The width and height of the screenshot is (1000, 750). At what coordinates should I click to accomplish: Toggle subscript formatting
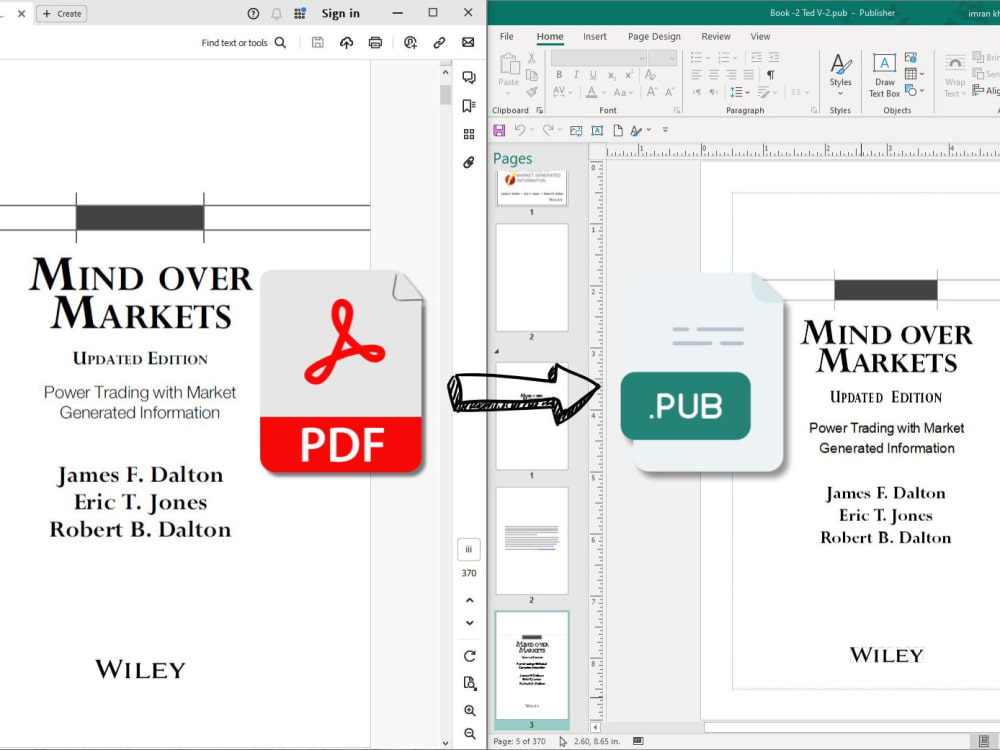(612, 75)
